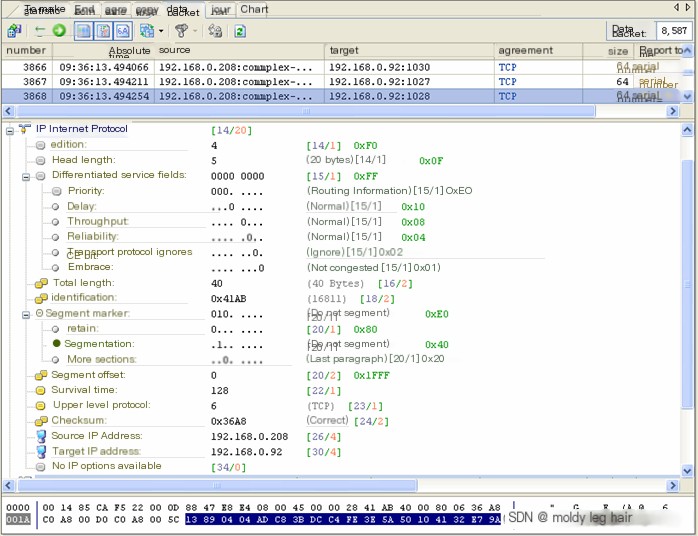The width and height of the screenshot is (698, 536).
Task: Click the data packet count field showing 8,587
Action: click(x=674, y=31)
